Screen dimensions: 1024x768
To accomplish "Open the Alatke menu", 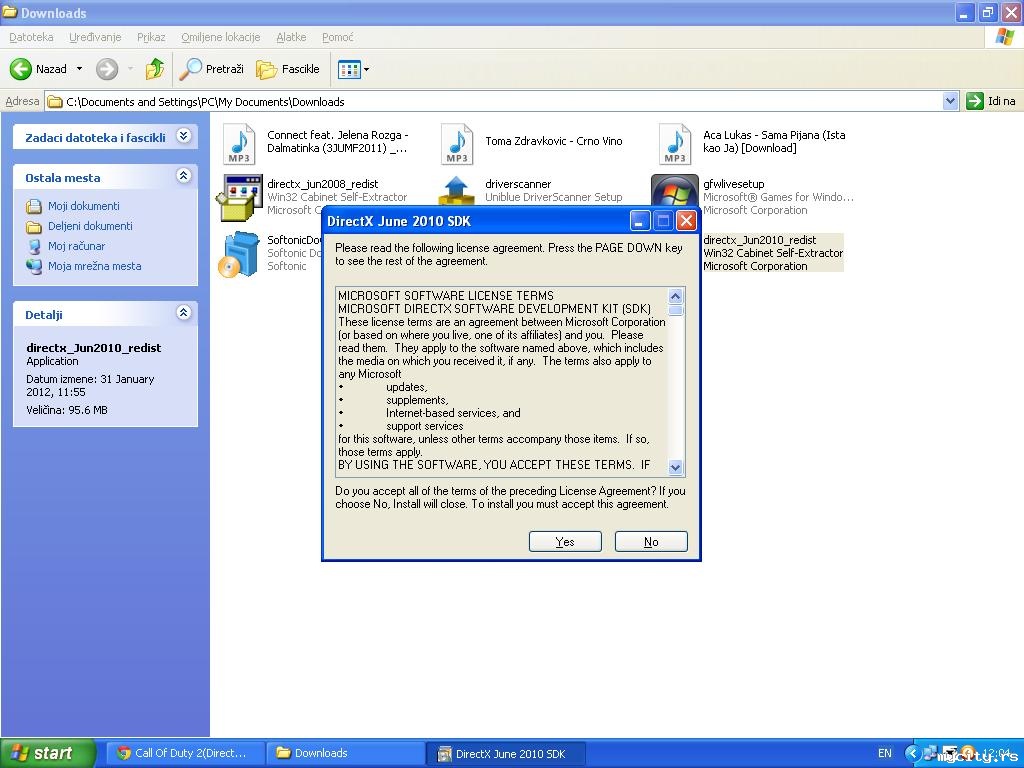I will [x=291, y=37].
